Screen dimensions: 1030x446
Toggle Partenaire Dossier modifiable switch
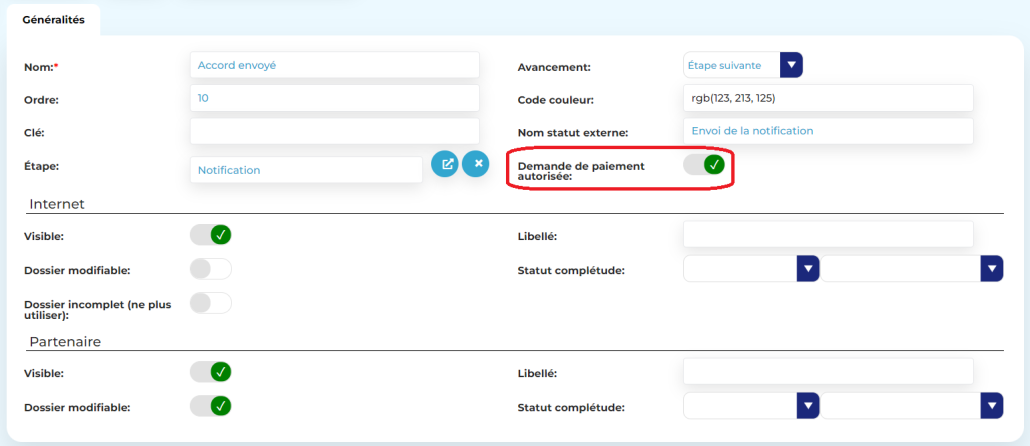(x=211, y=406)
